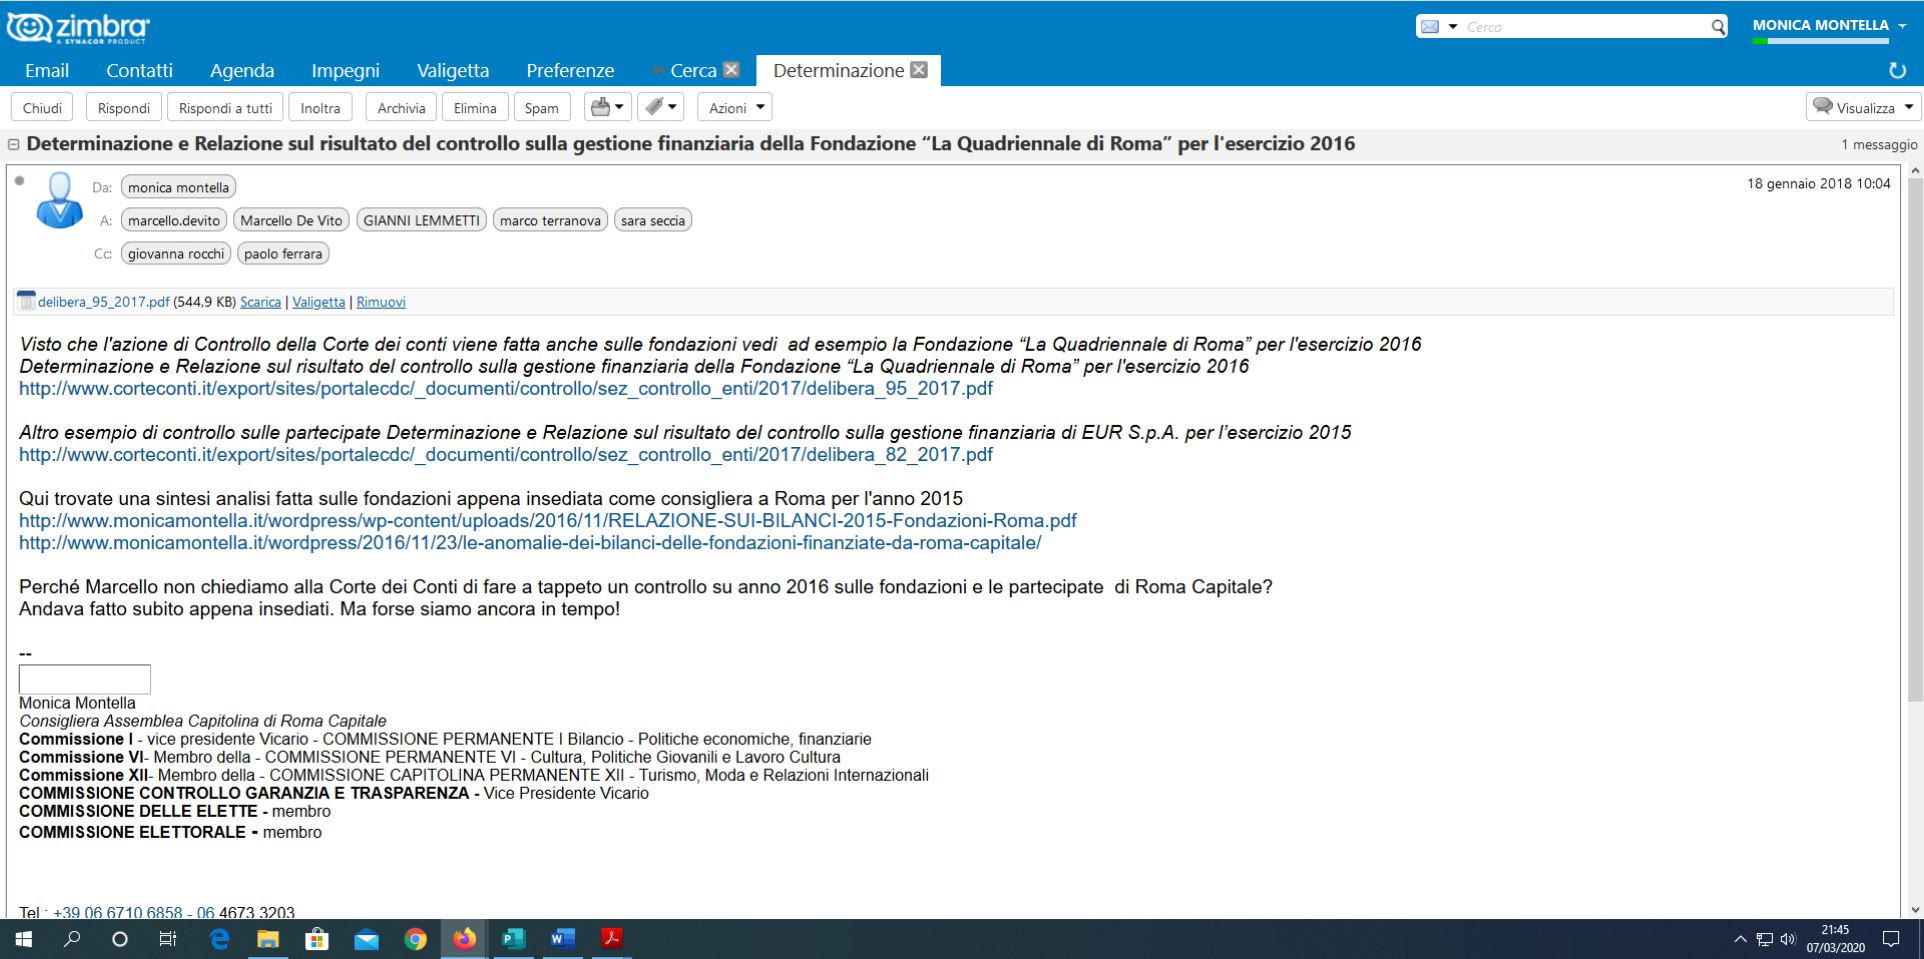Open the move-to-folder icon dropdown

tap(608, 107)
